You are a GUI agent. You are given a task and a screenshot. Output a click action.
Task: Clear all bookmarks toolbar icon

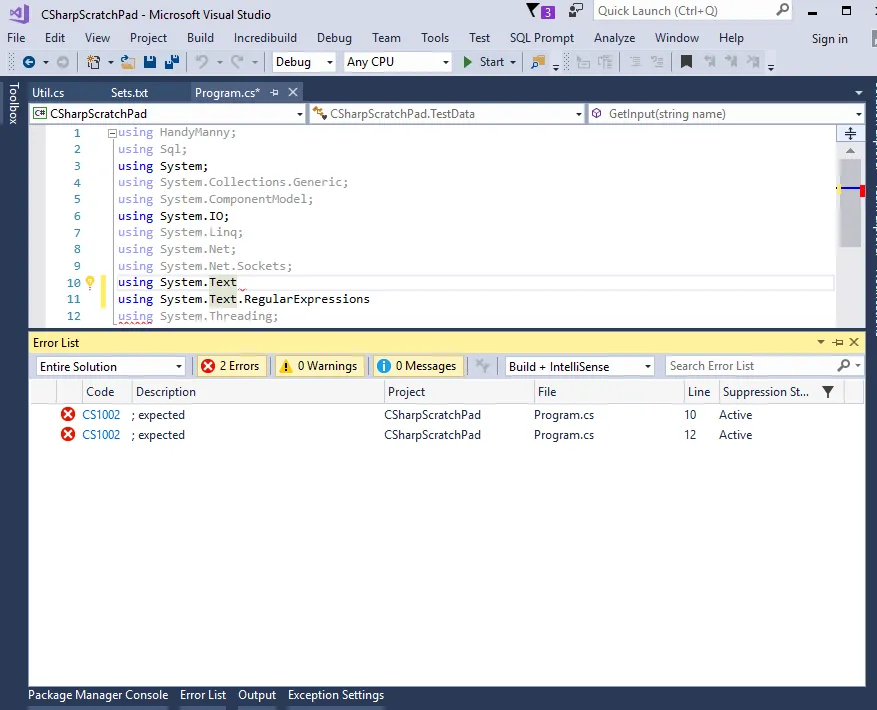[753, 62]
